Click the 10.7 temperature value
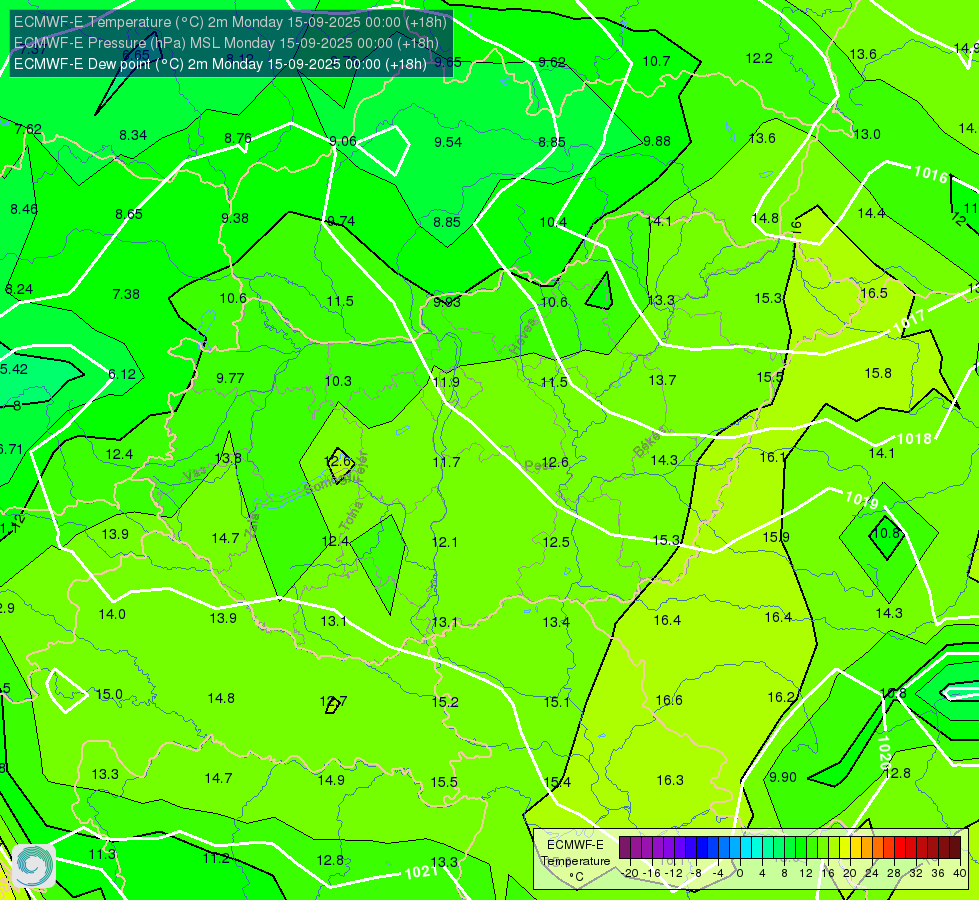979x900 pixels. tap(656, 61)
